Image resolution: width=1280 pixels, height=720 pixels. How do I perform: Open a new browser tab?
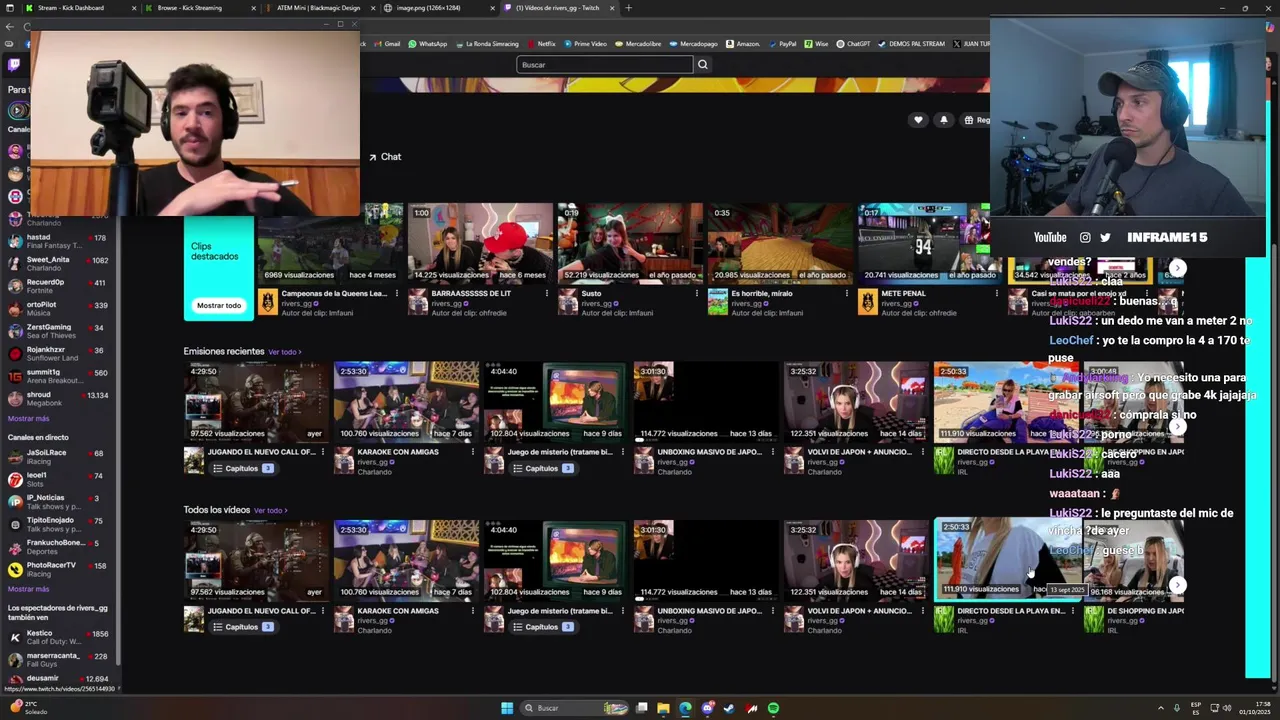(x=628, y=8)
